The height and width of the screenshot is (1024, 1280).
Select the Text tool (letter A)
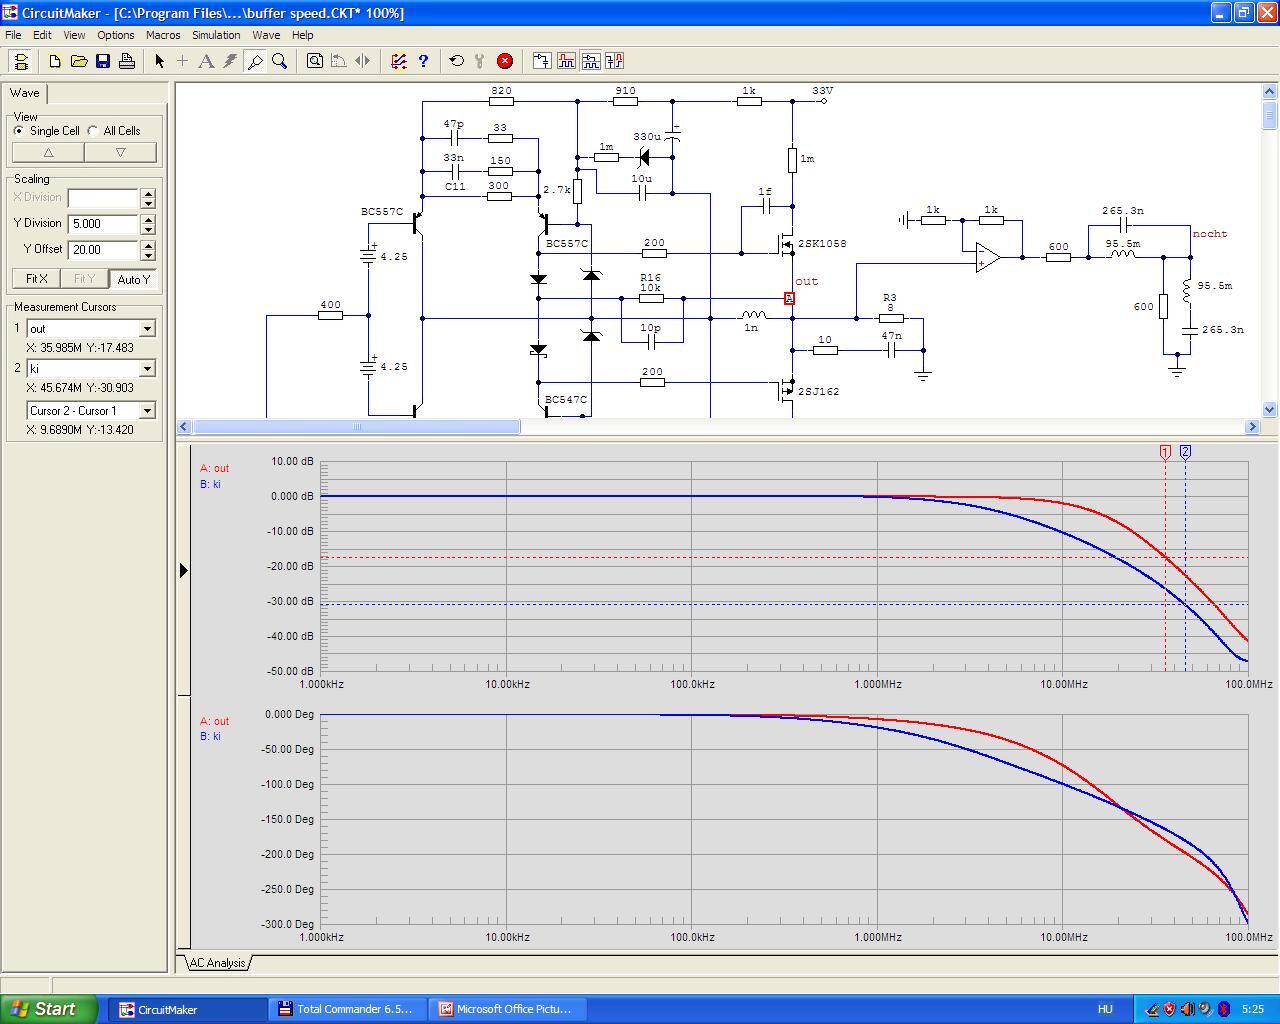tap(206, 61)
